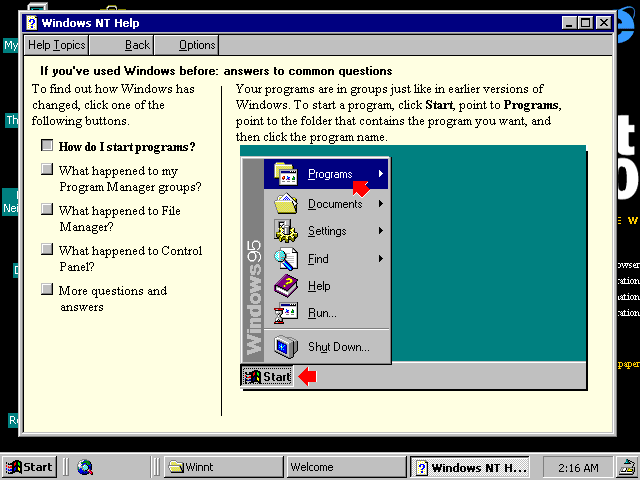Viewport: 640px width, 480px height.
Task: Choose Help in the illustrated Start menu
Action: click(326, 286)
